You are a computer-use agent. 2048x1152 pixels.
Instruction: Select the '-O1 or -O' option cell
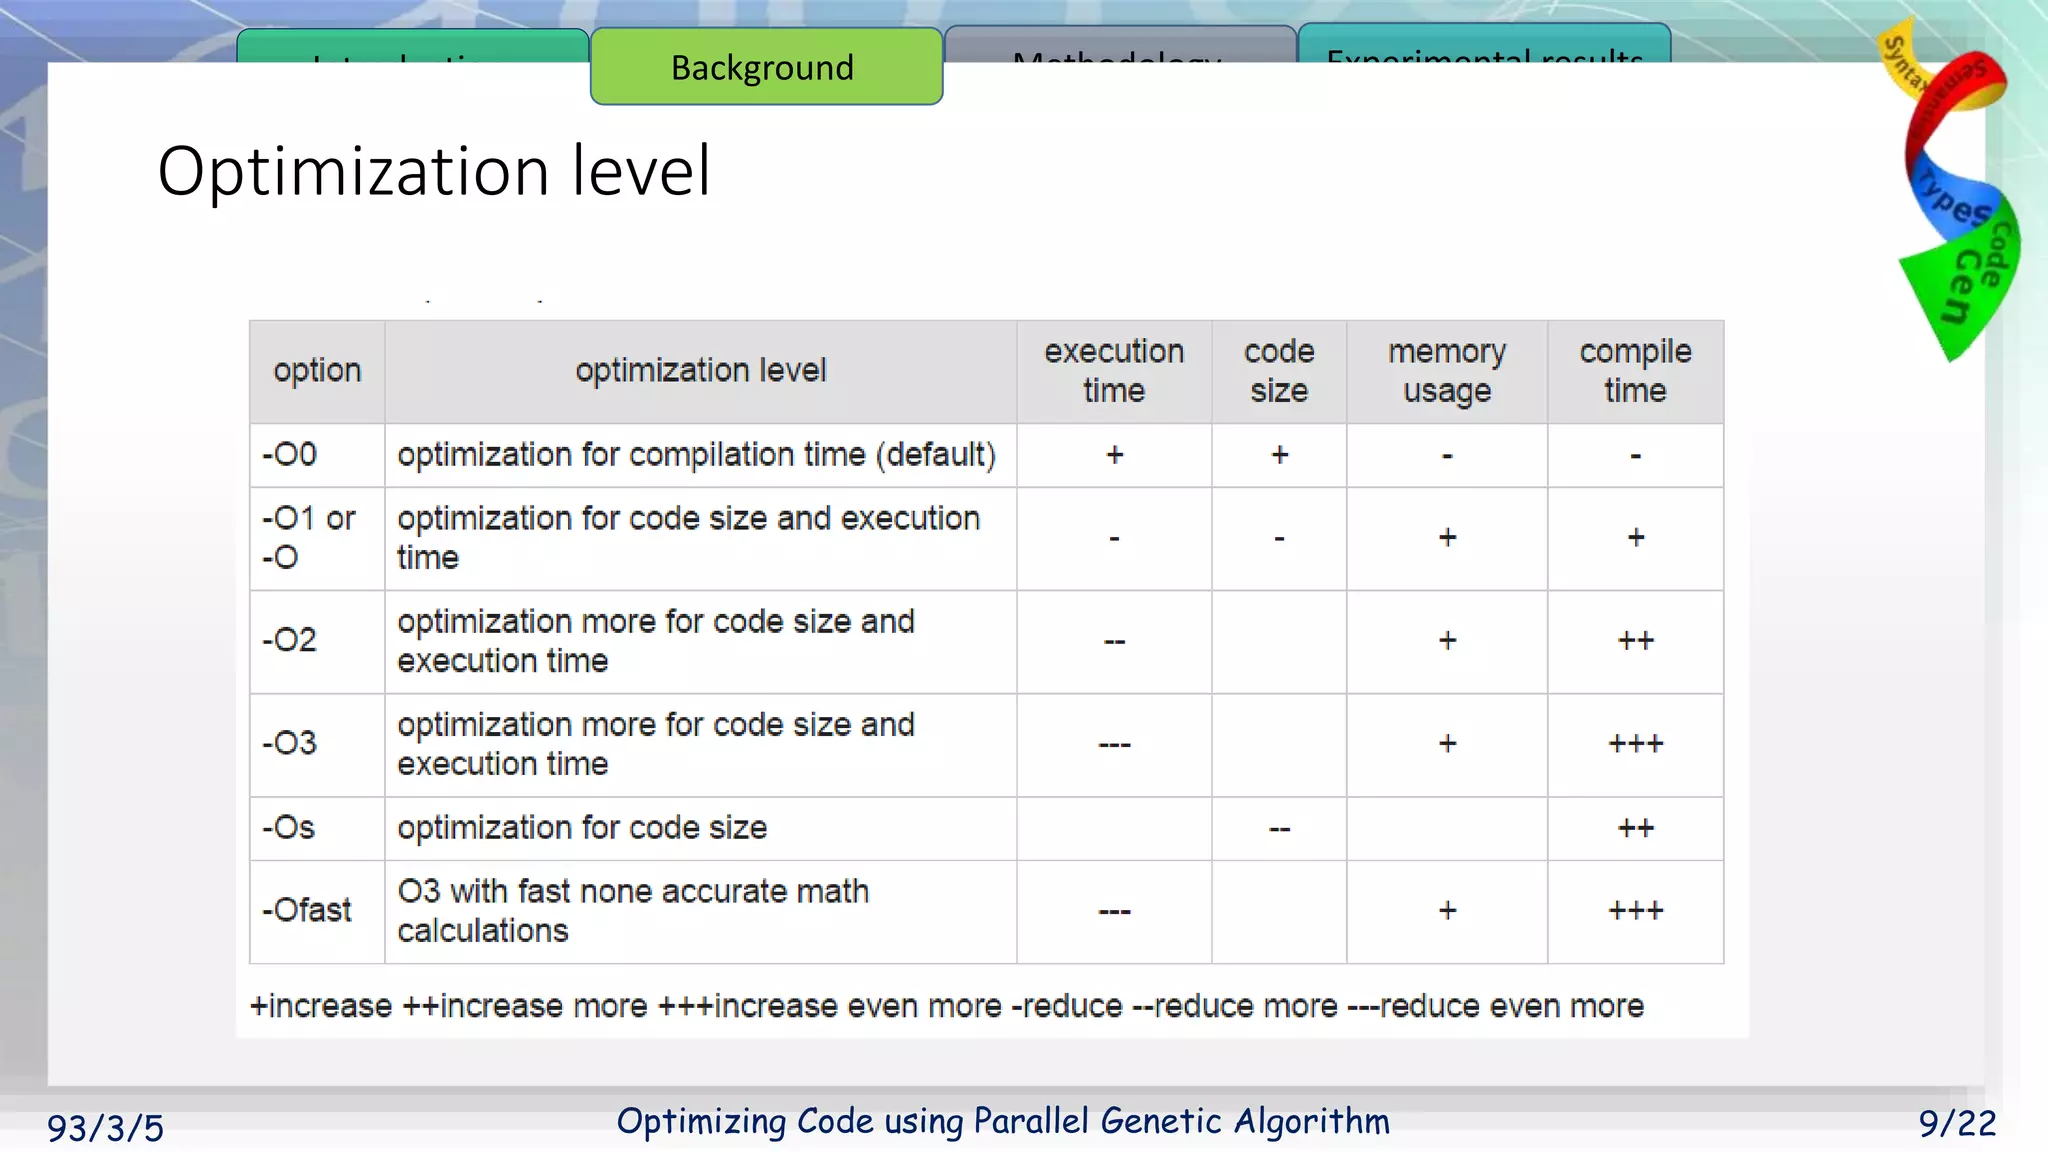[x=317, y=538]
